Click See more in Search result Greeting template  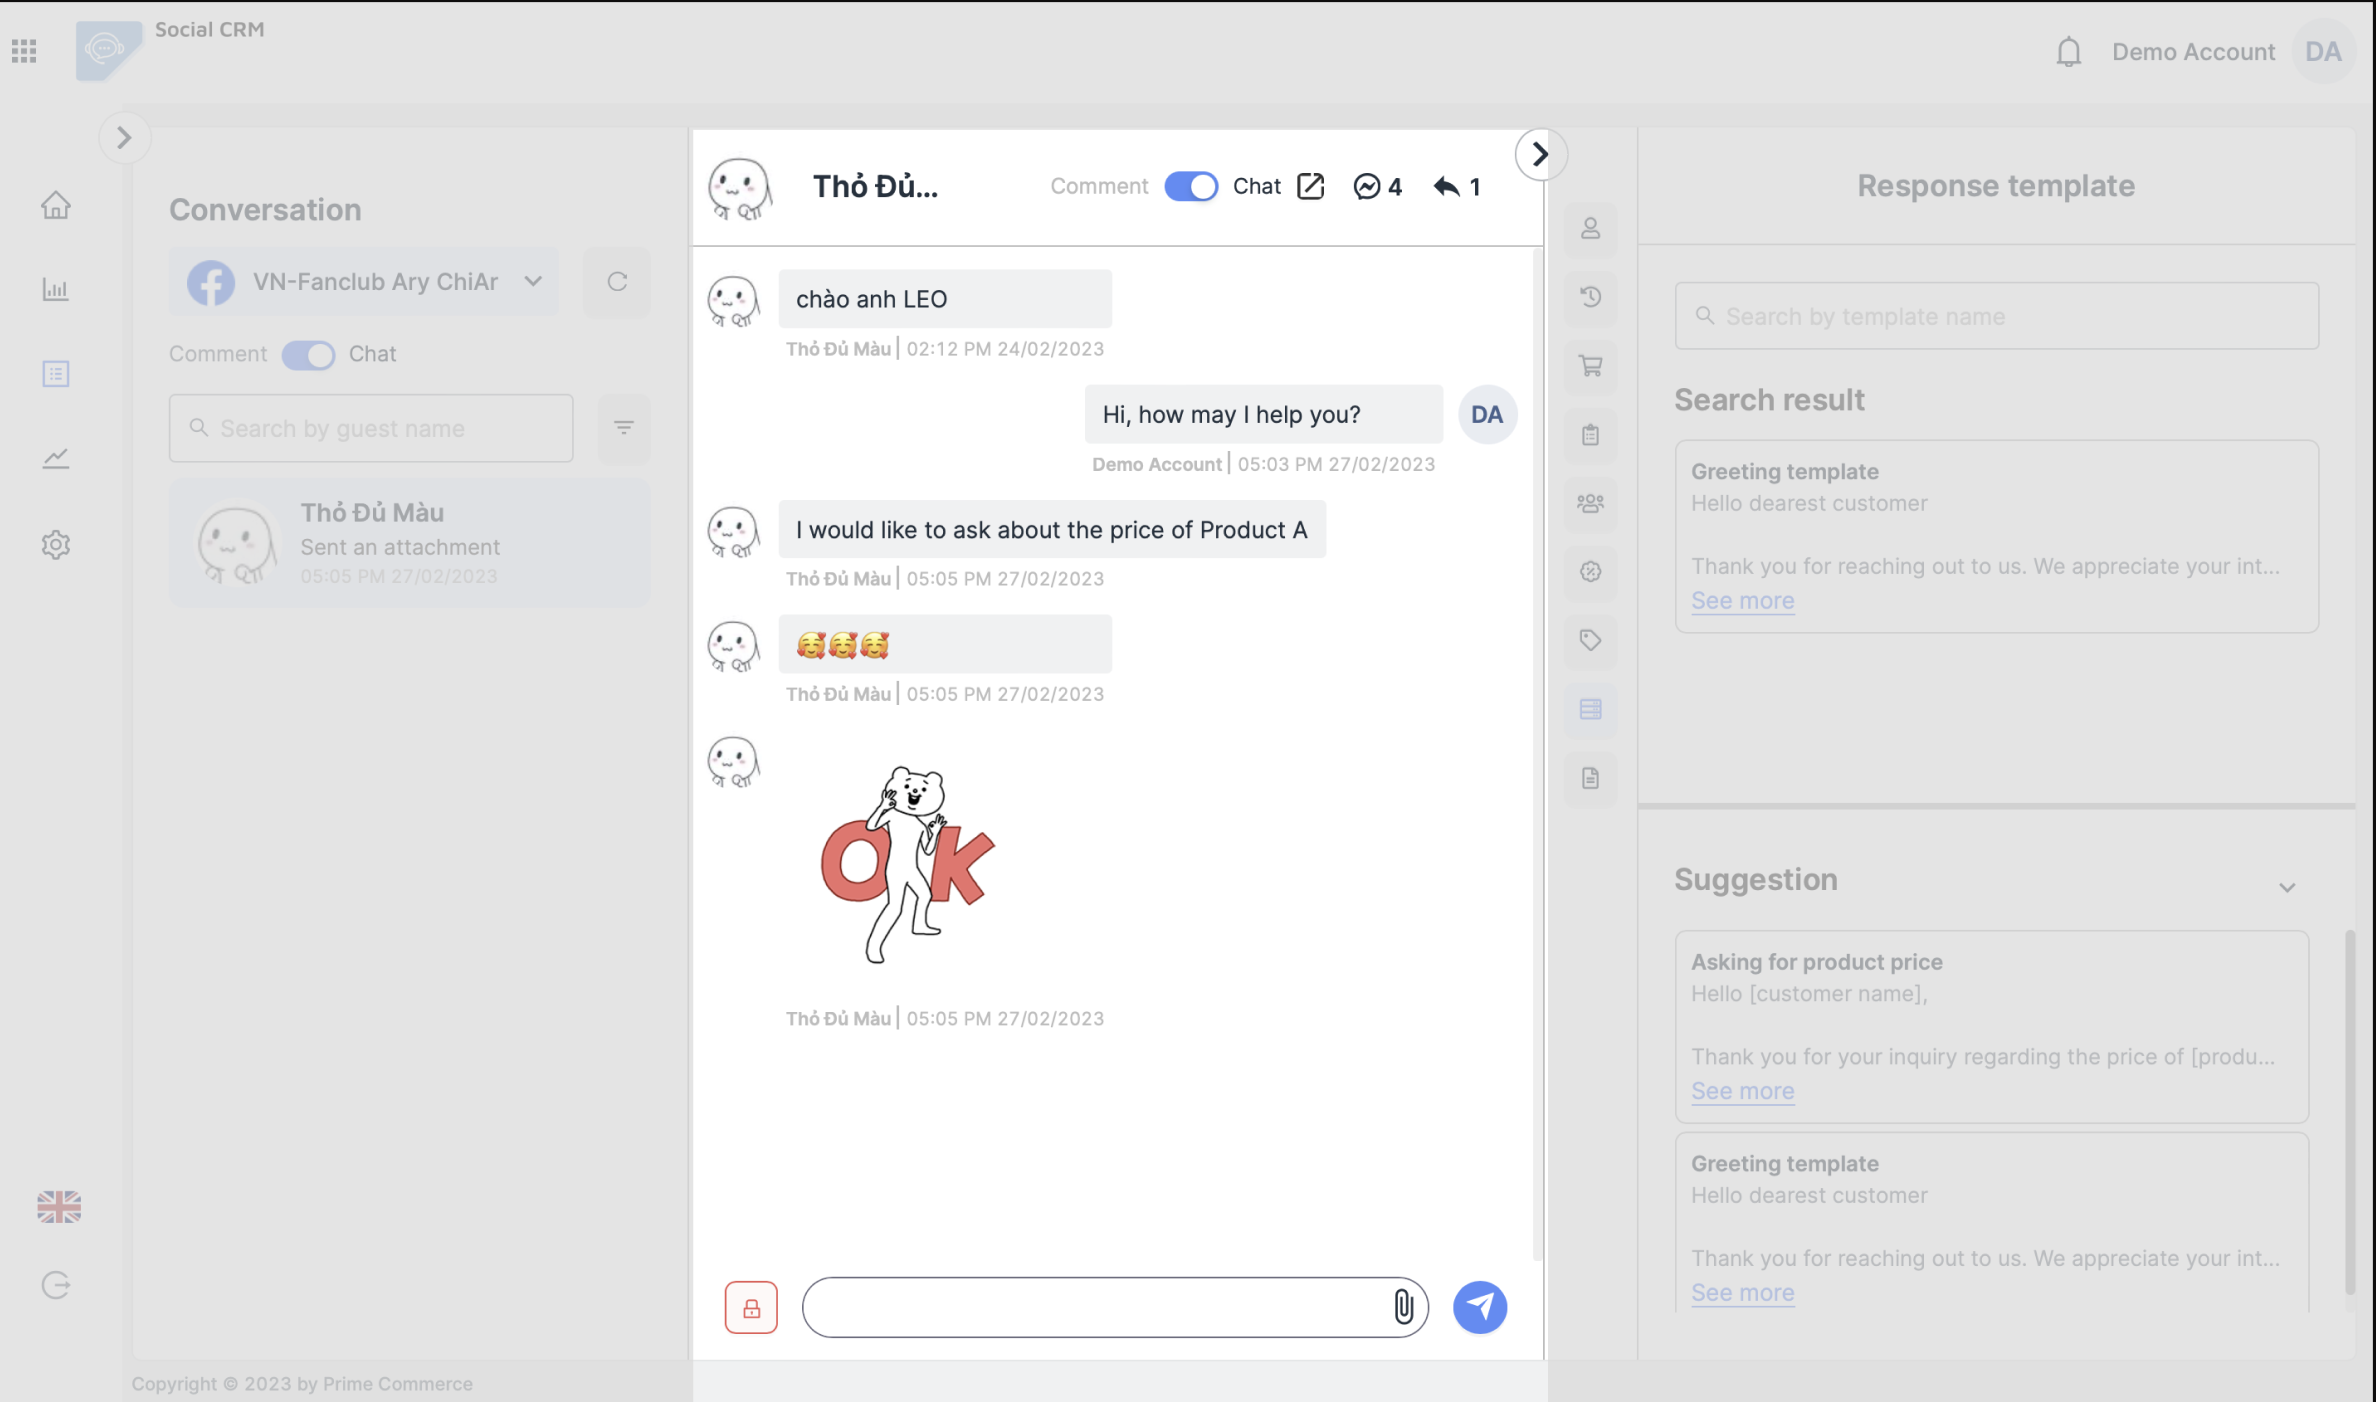coord(1742,601)
